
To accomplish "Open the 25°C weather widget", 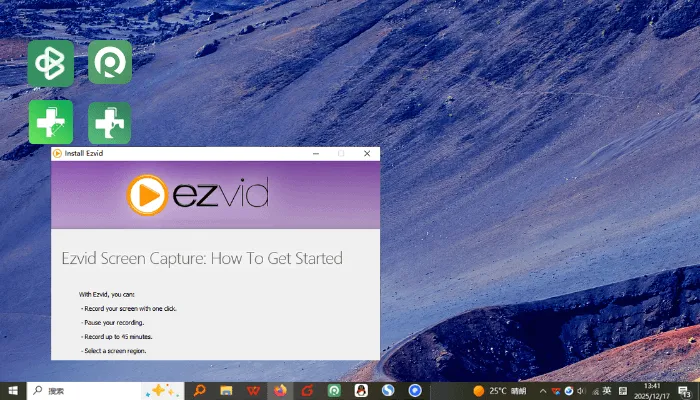I will click(x=500, y=391).
